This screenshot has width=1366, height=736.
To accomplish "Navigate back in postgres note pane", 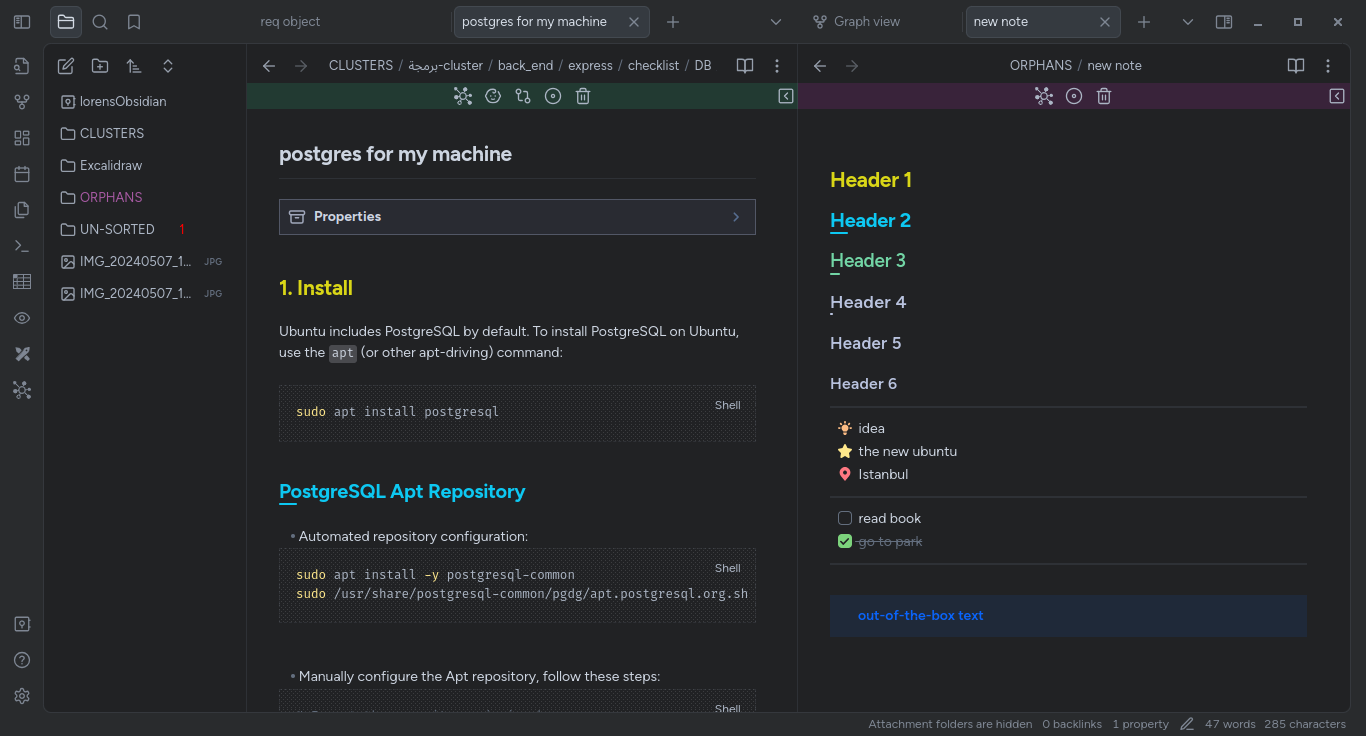I will (x=269, y=66).
